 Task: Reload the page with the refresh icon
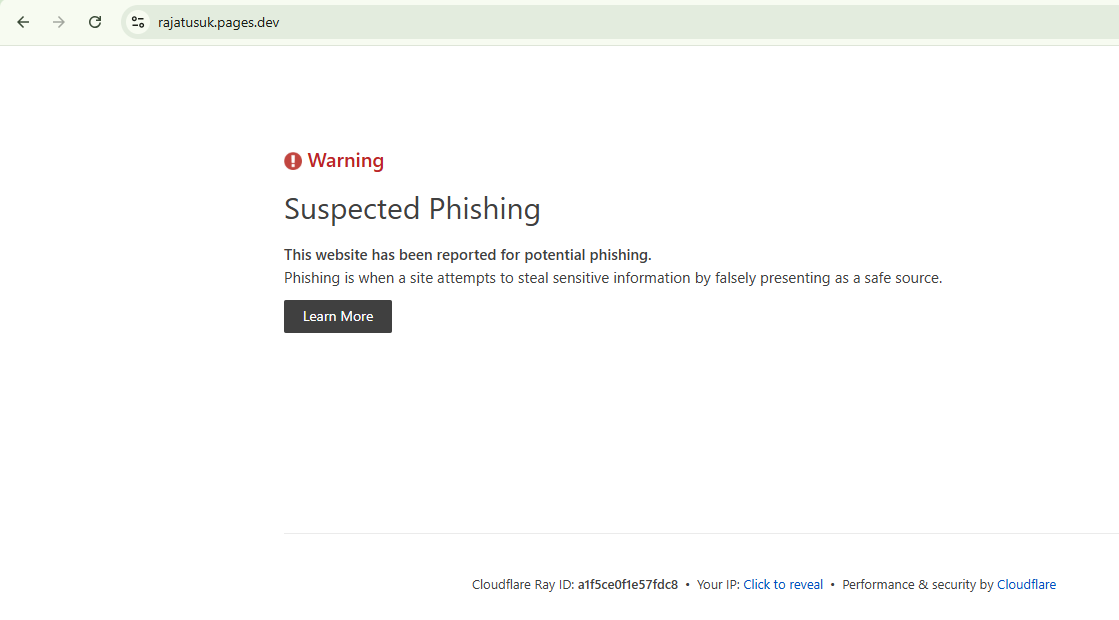[95, 22]
